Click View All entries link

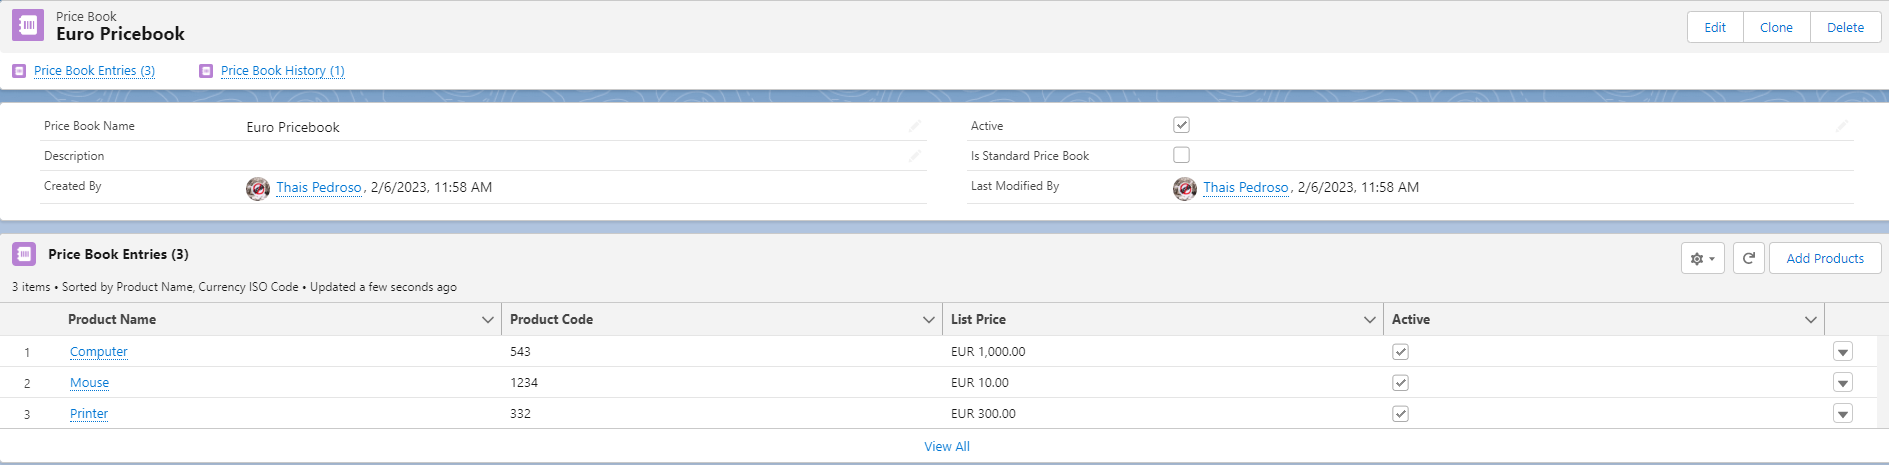(947, 447)
